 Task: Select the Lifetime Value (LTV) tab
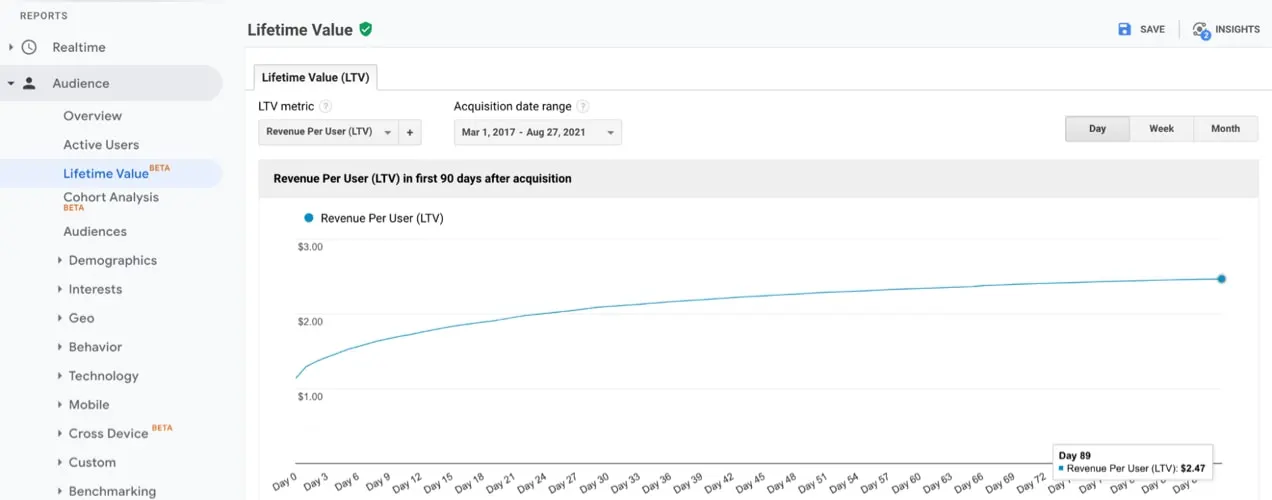315,77
